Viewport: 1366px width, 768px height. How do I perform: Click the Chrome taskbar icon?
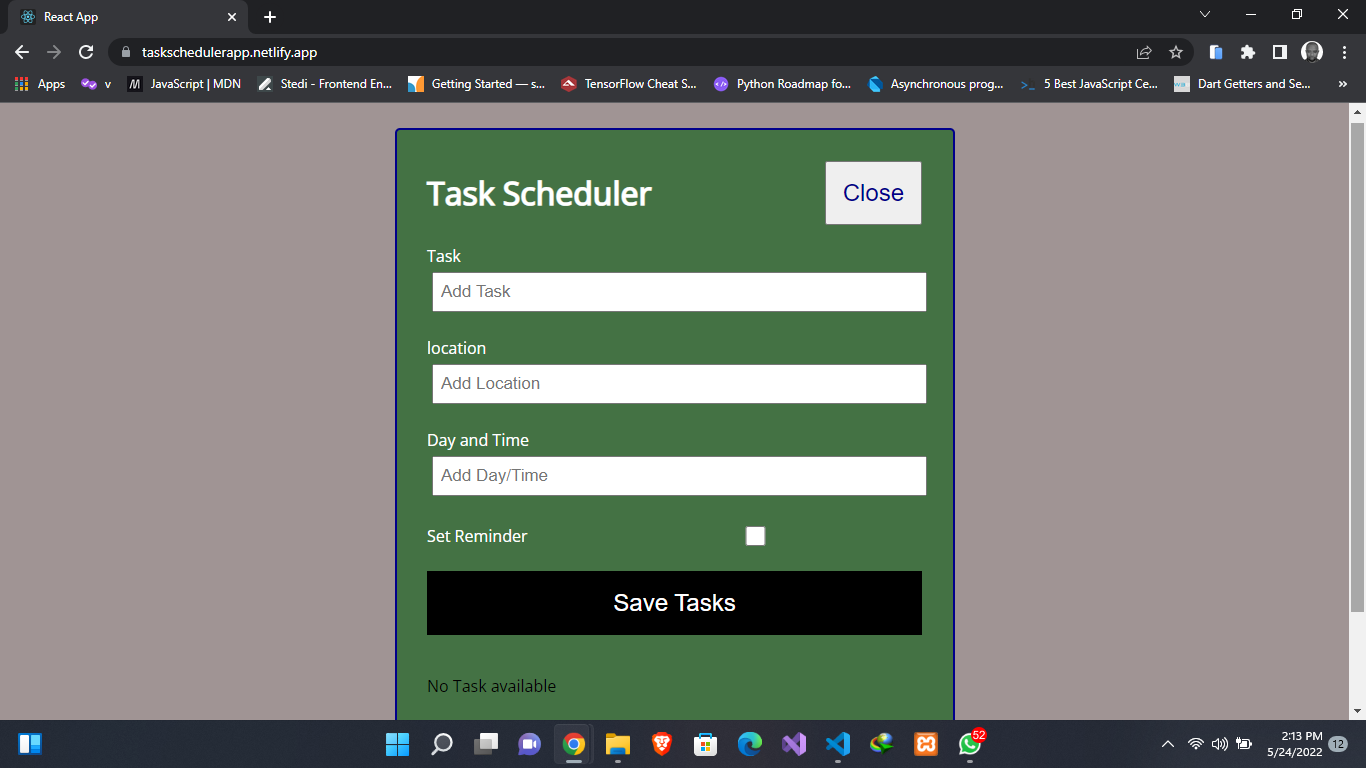(573, 744)
